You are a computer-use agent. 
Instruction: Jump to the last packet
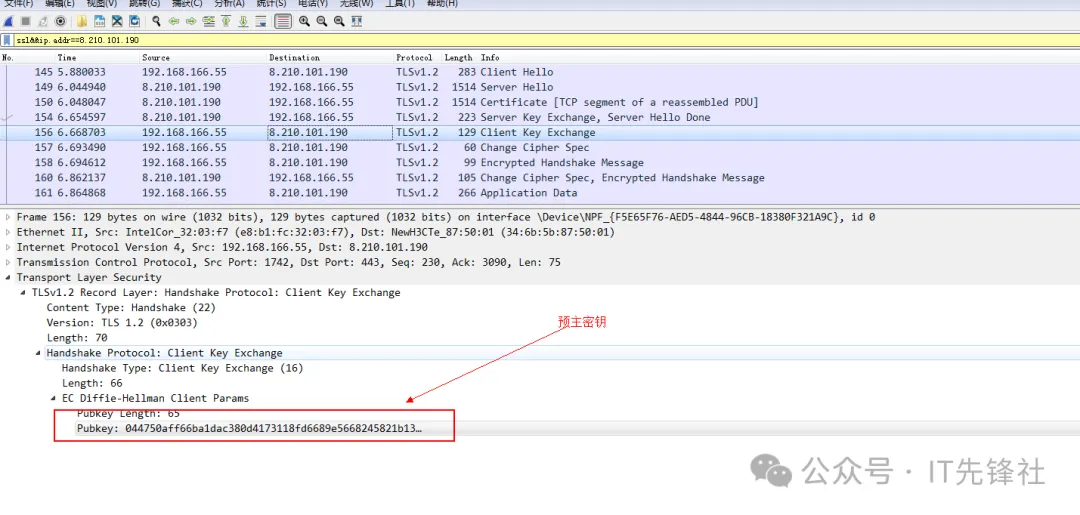[x=243, y=21]
